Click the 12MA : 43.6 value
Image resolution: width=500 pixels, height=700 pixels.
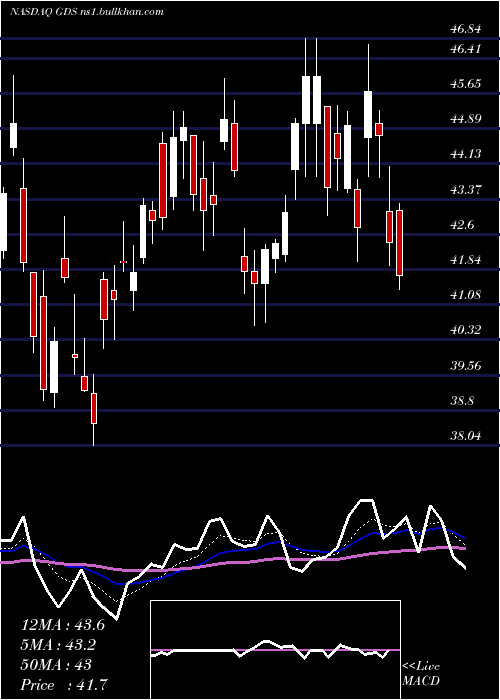pos(63,625)
